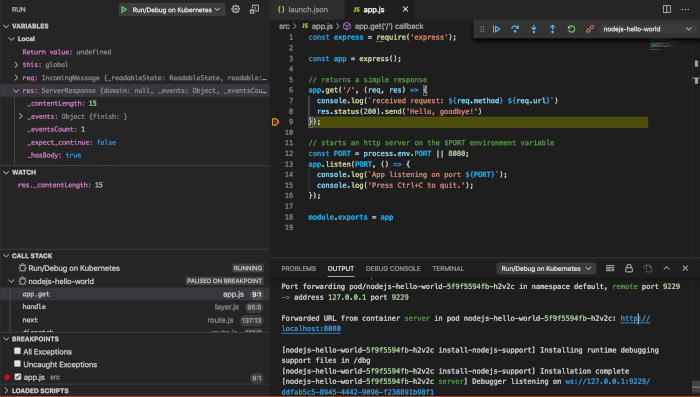The width and height of the screenshot is (700, 397).
Task: Switch to the Debug Console tab
Action: [393, 268]
